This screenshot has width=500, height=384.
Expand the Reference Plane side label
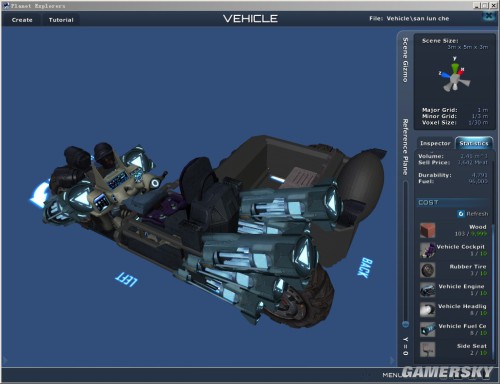point(405,147)
